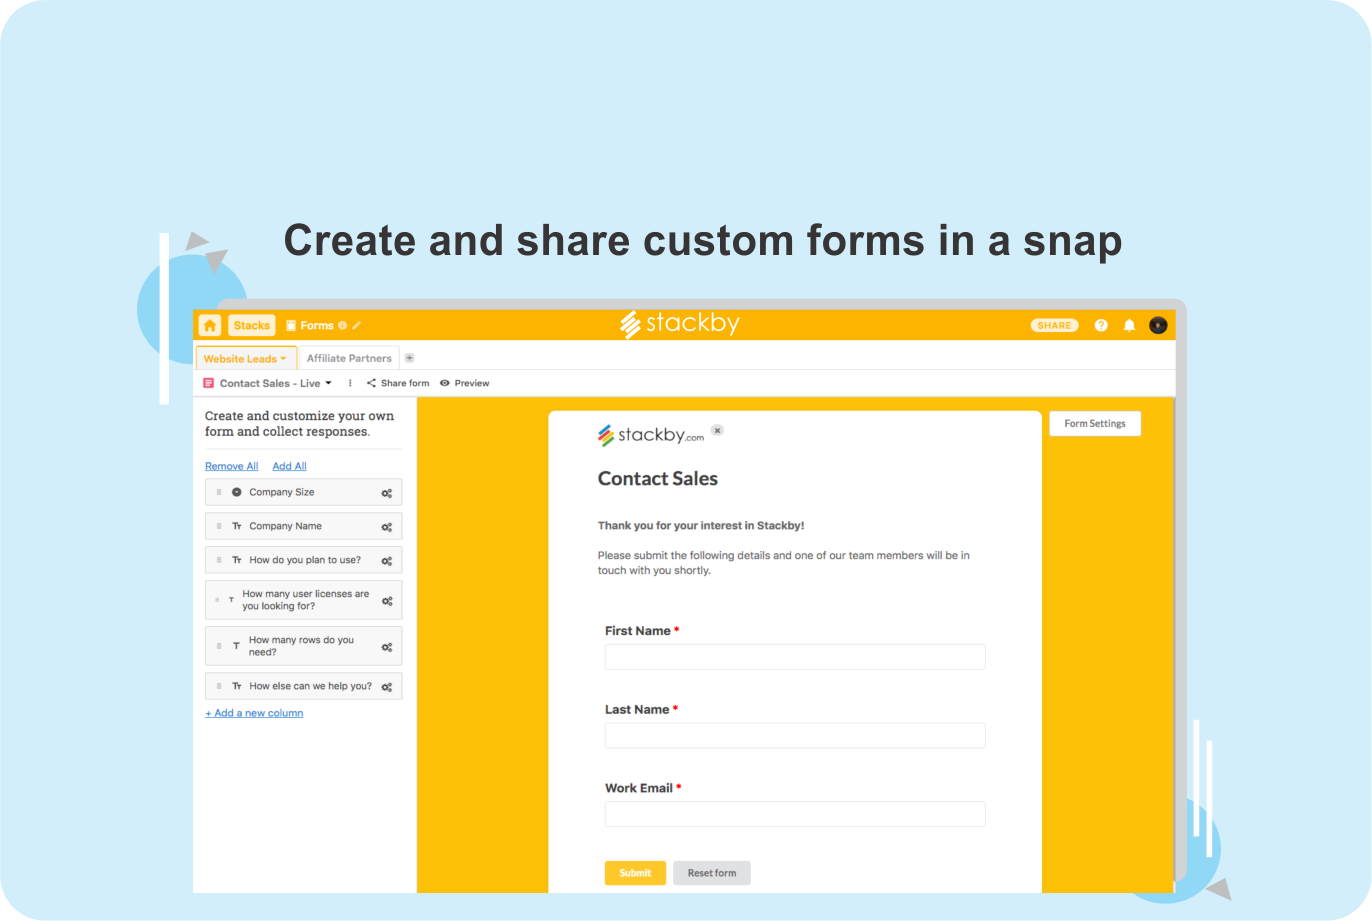Click the info icon beside Forms

click(342, 325)
